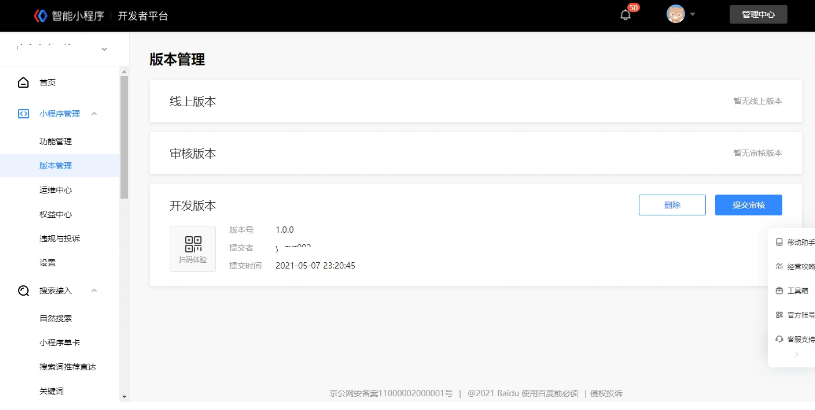Viewport: 815px width, 410px height.
Task: Select 版本管理 in the sidebar
Action: click(x=56, y=166)
